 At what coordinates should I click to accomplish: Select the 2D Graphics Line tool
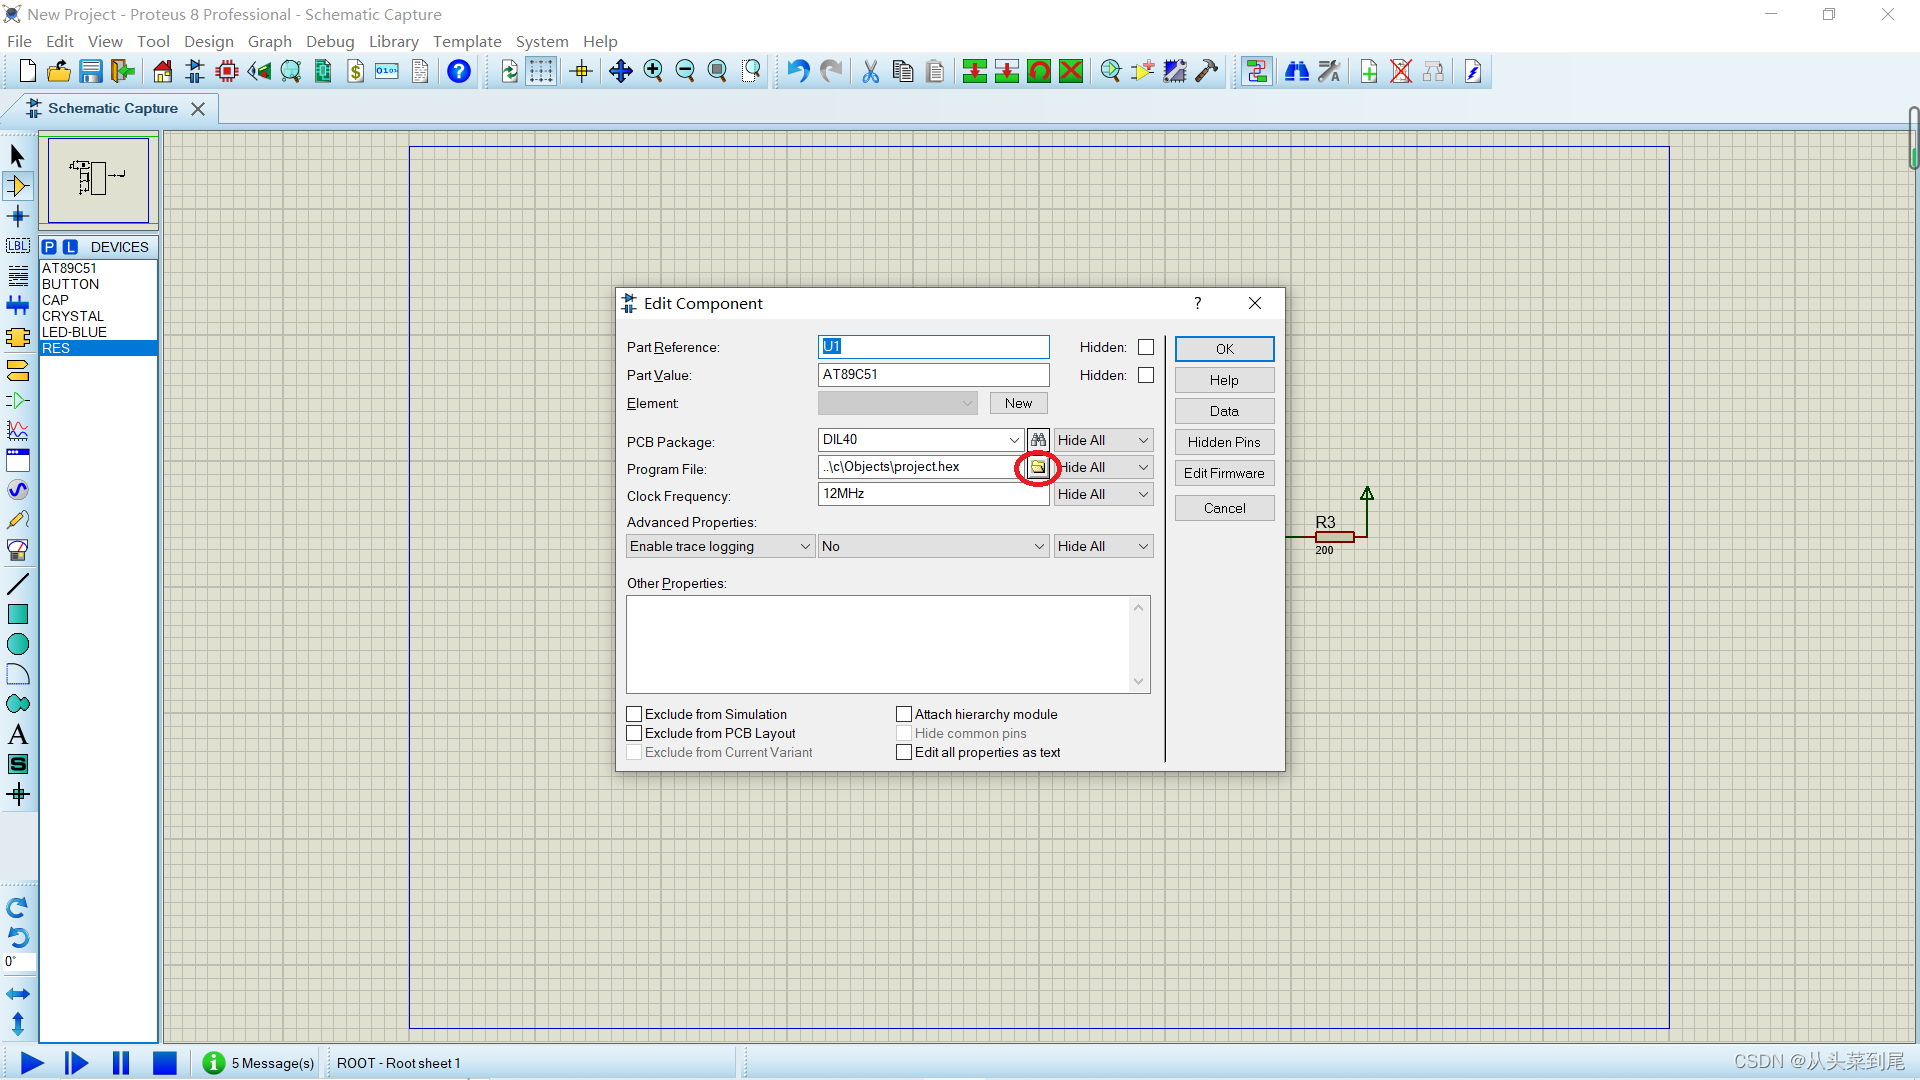[18, 584]
